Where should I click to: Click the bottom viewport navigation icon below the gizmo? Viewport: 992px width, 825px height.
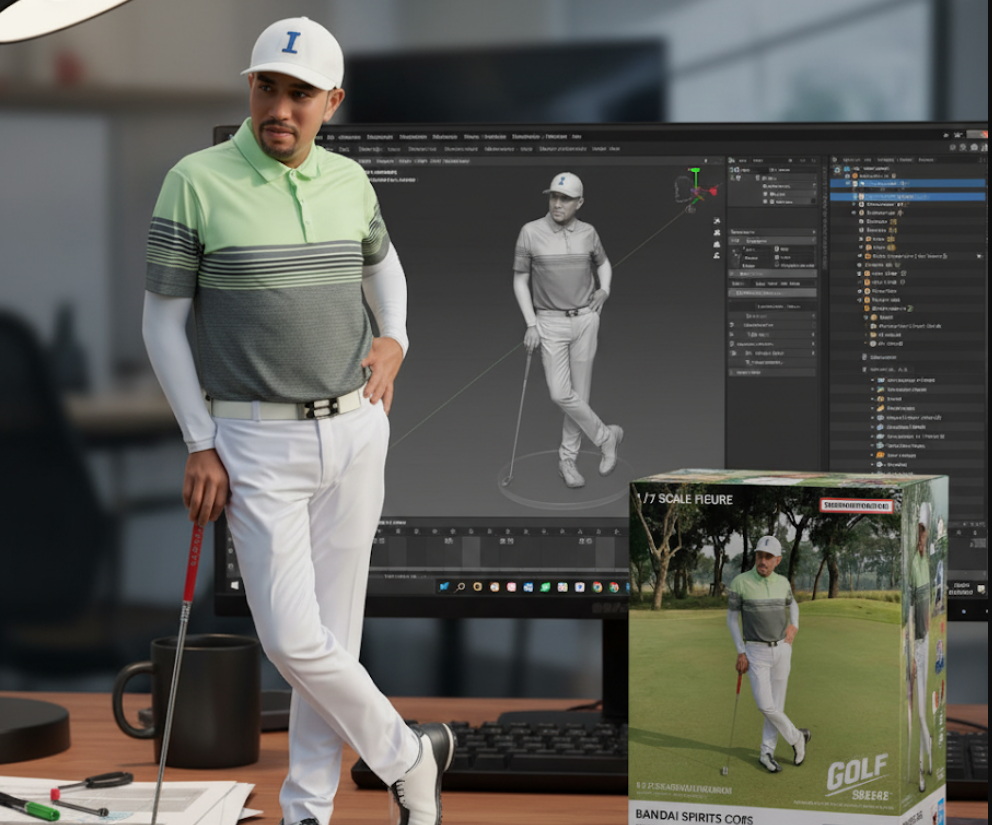click(717, 256)
